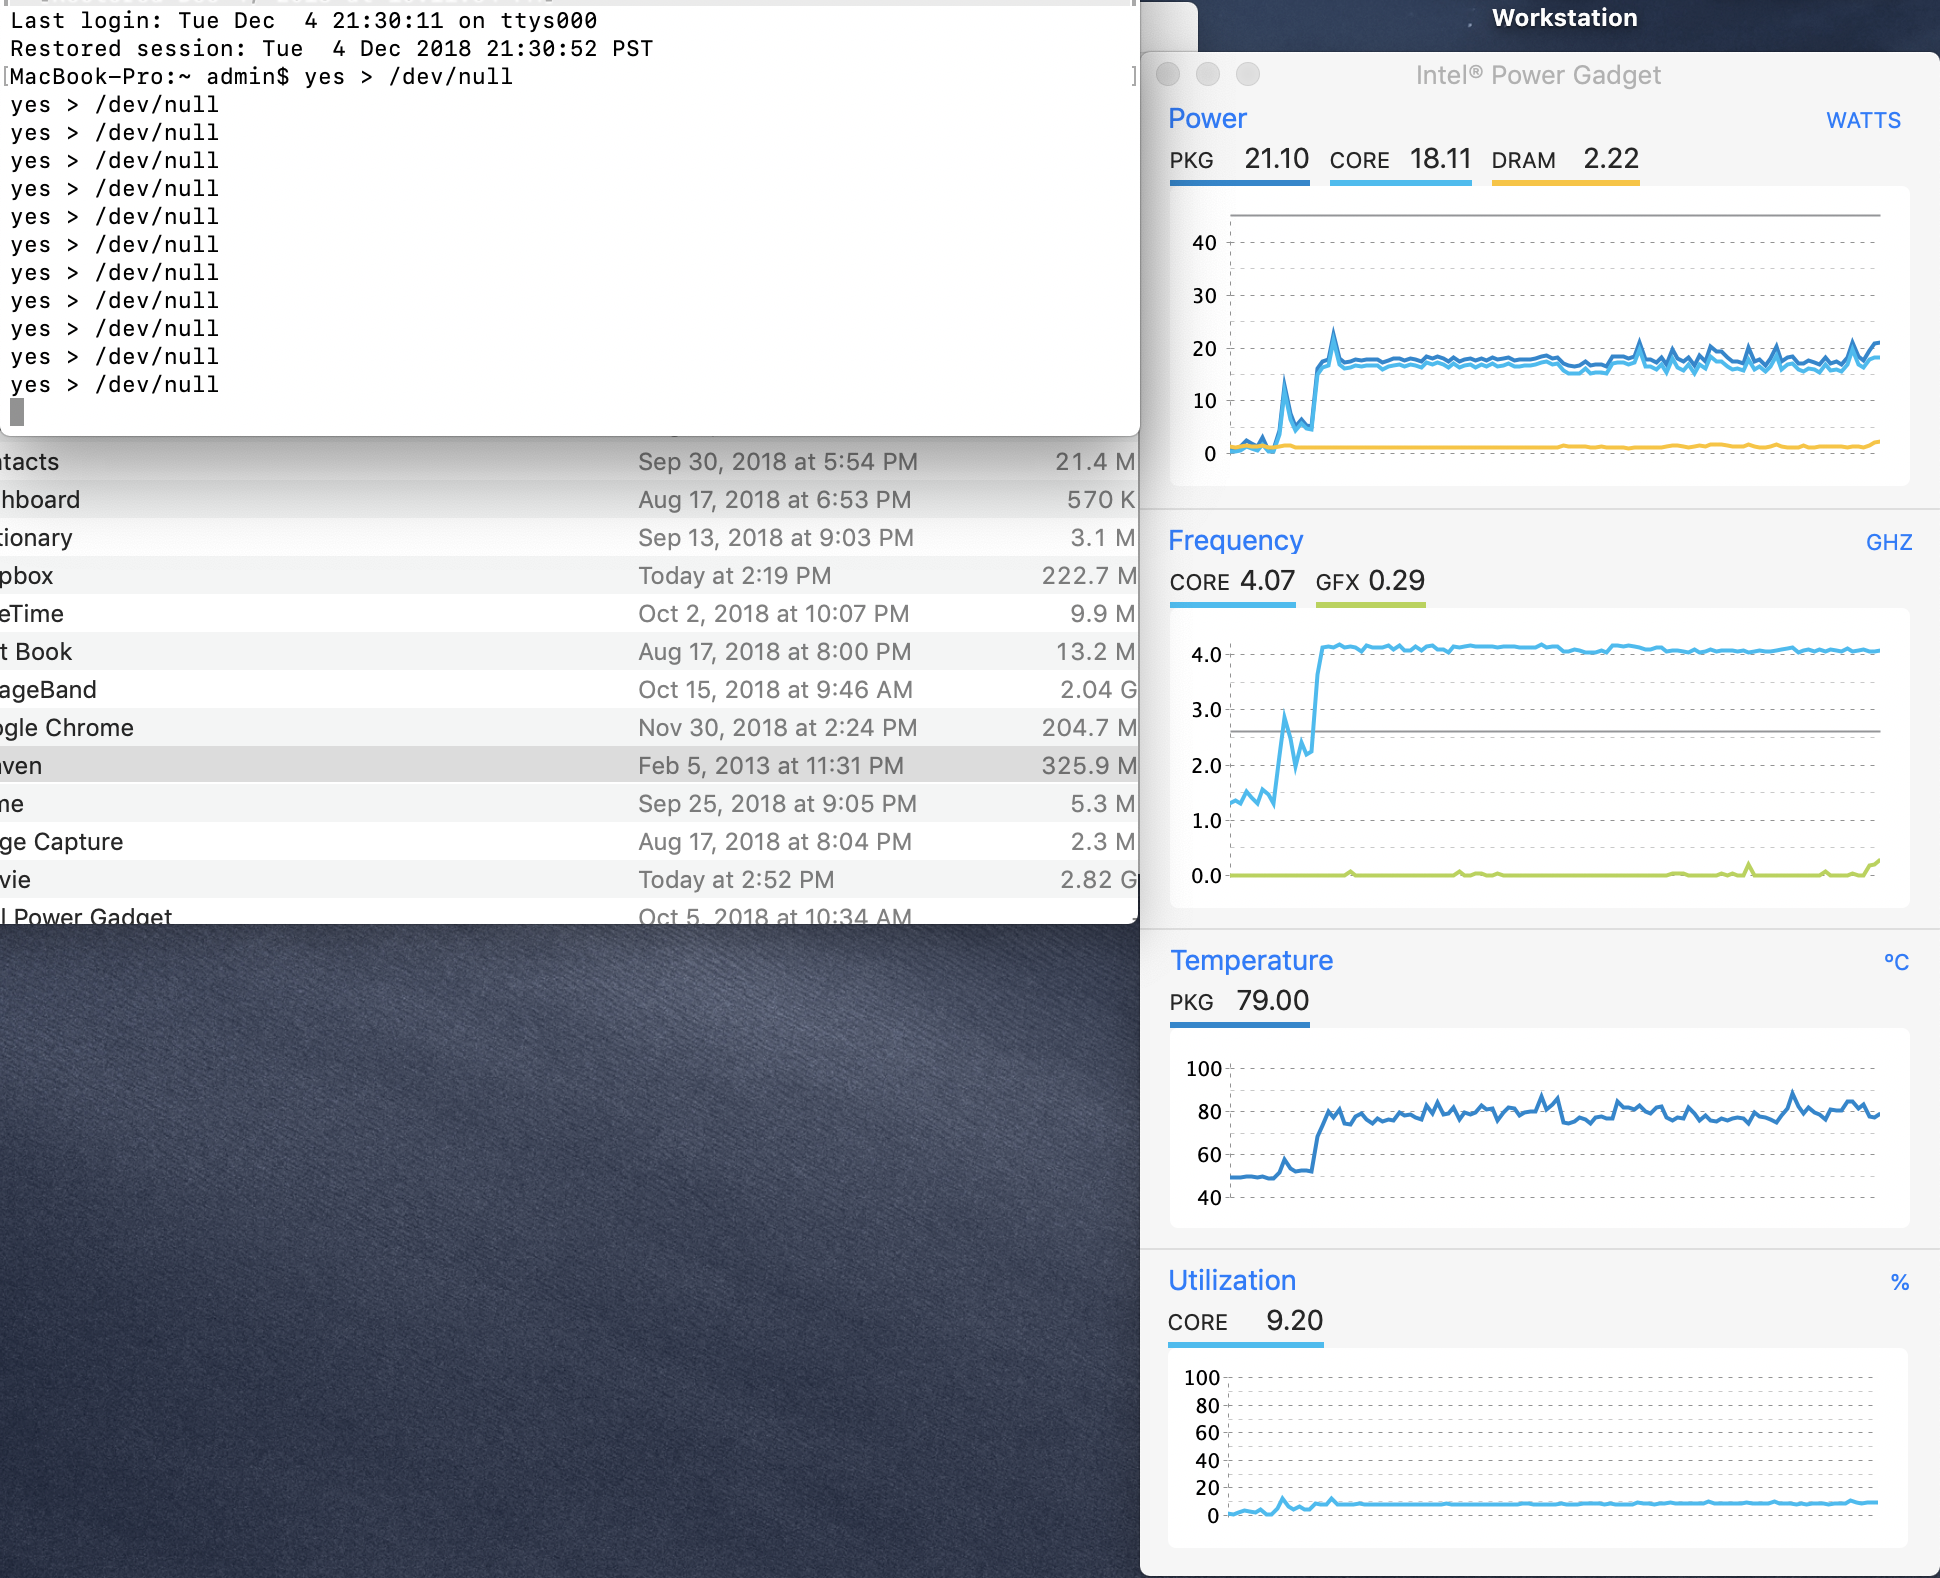
Task: Click the Intel Power Gadget title bar
Action: coord(1538,75)
